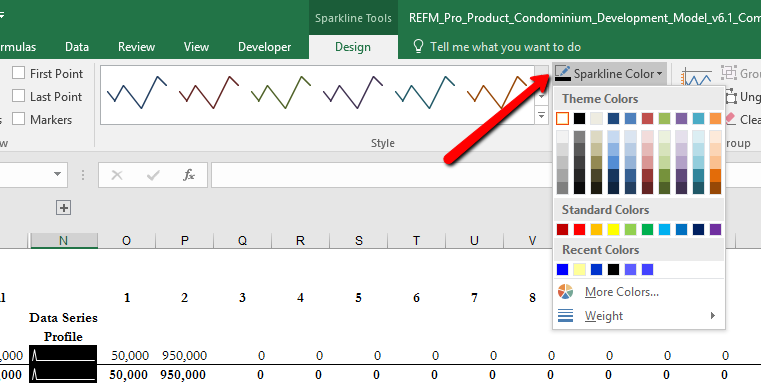Open the Sparkline Color dropdown
Image resolution: width=761 pixels, height=391 pixels.
point(609,74)
